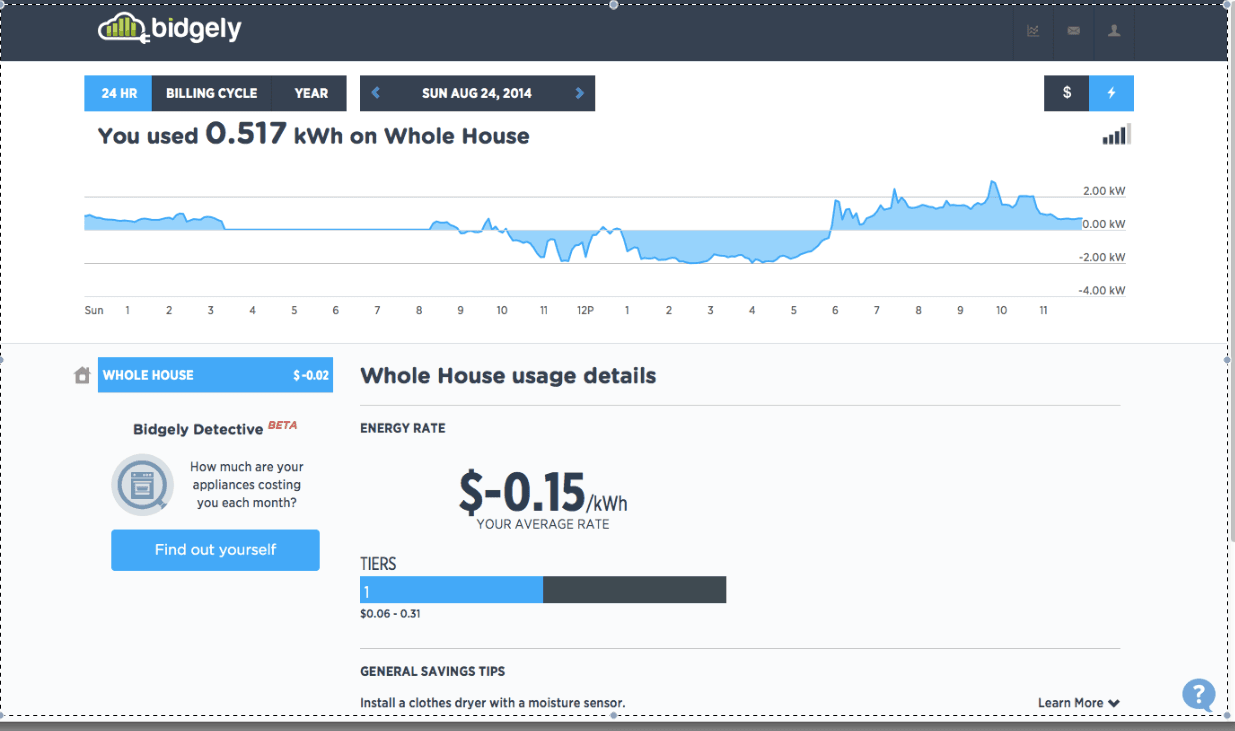This screenshot has width=1235, height=731.
Task: Click the Sun label on time axis
Action: [94, 311]
